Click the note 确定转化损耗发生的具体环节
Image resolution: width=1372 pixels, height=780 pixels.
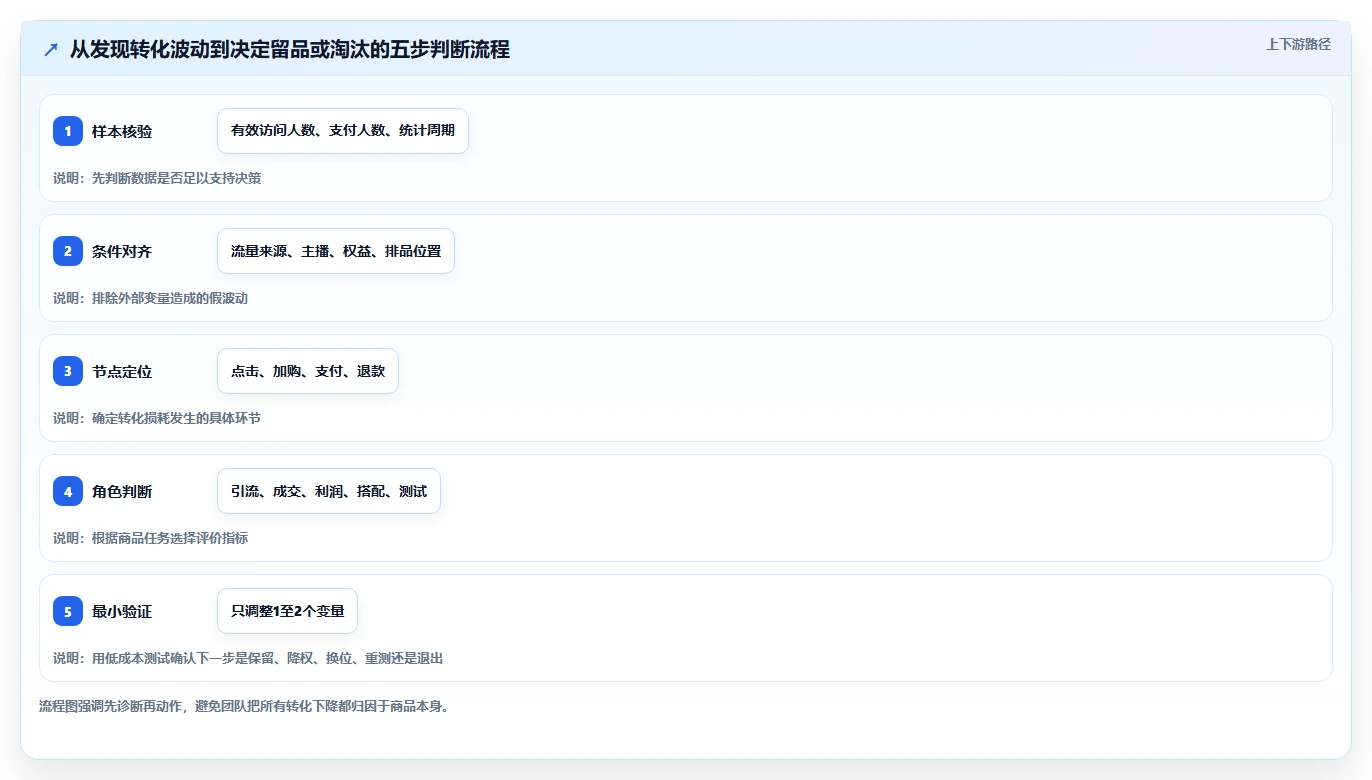click(157, 418)
